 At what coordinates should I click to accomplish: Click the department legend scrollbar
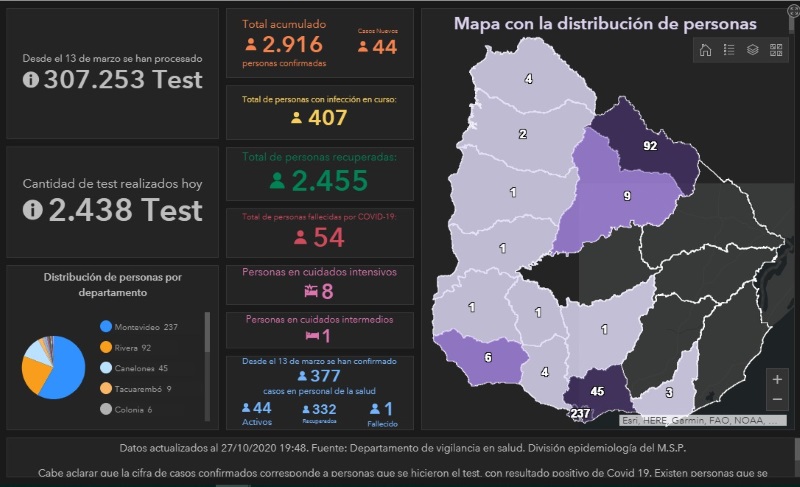pyautogui.click(x=207, y=335)
